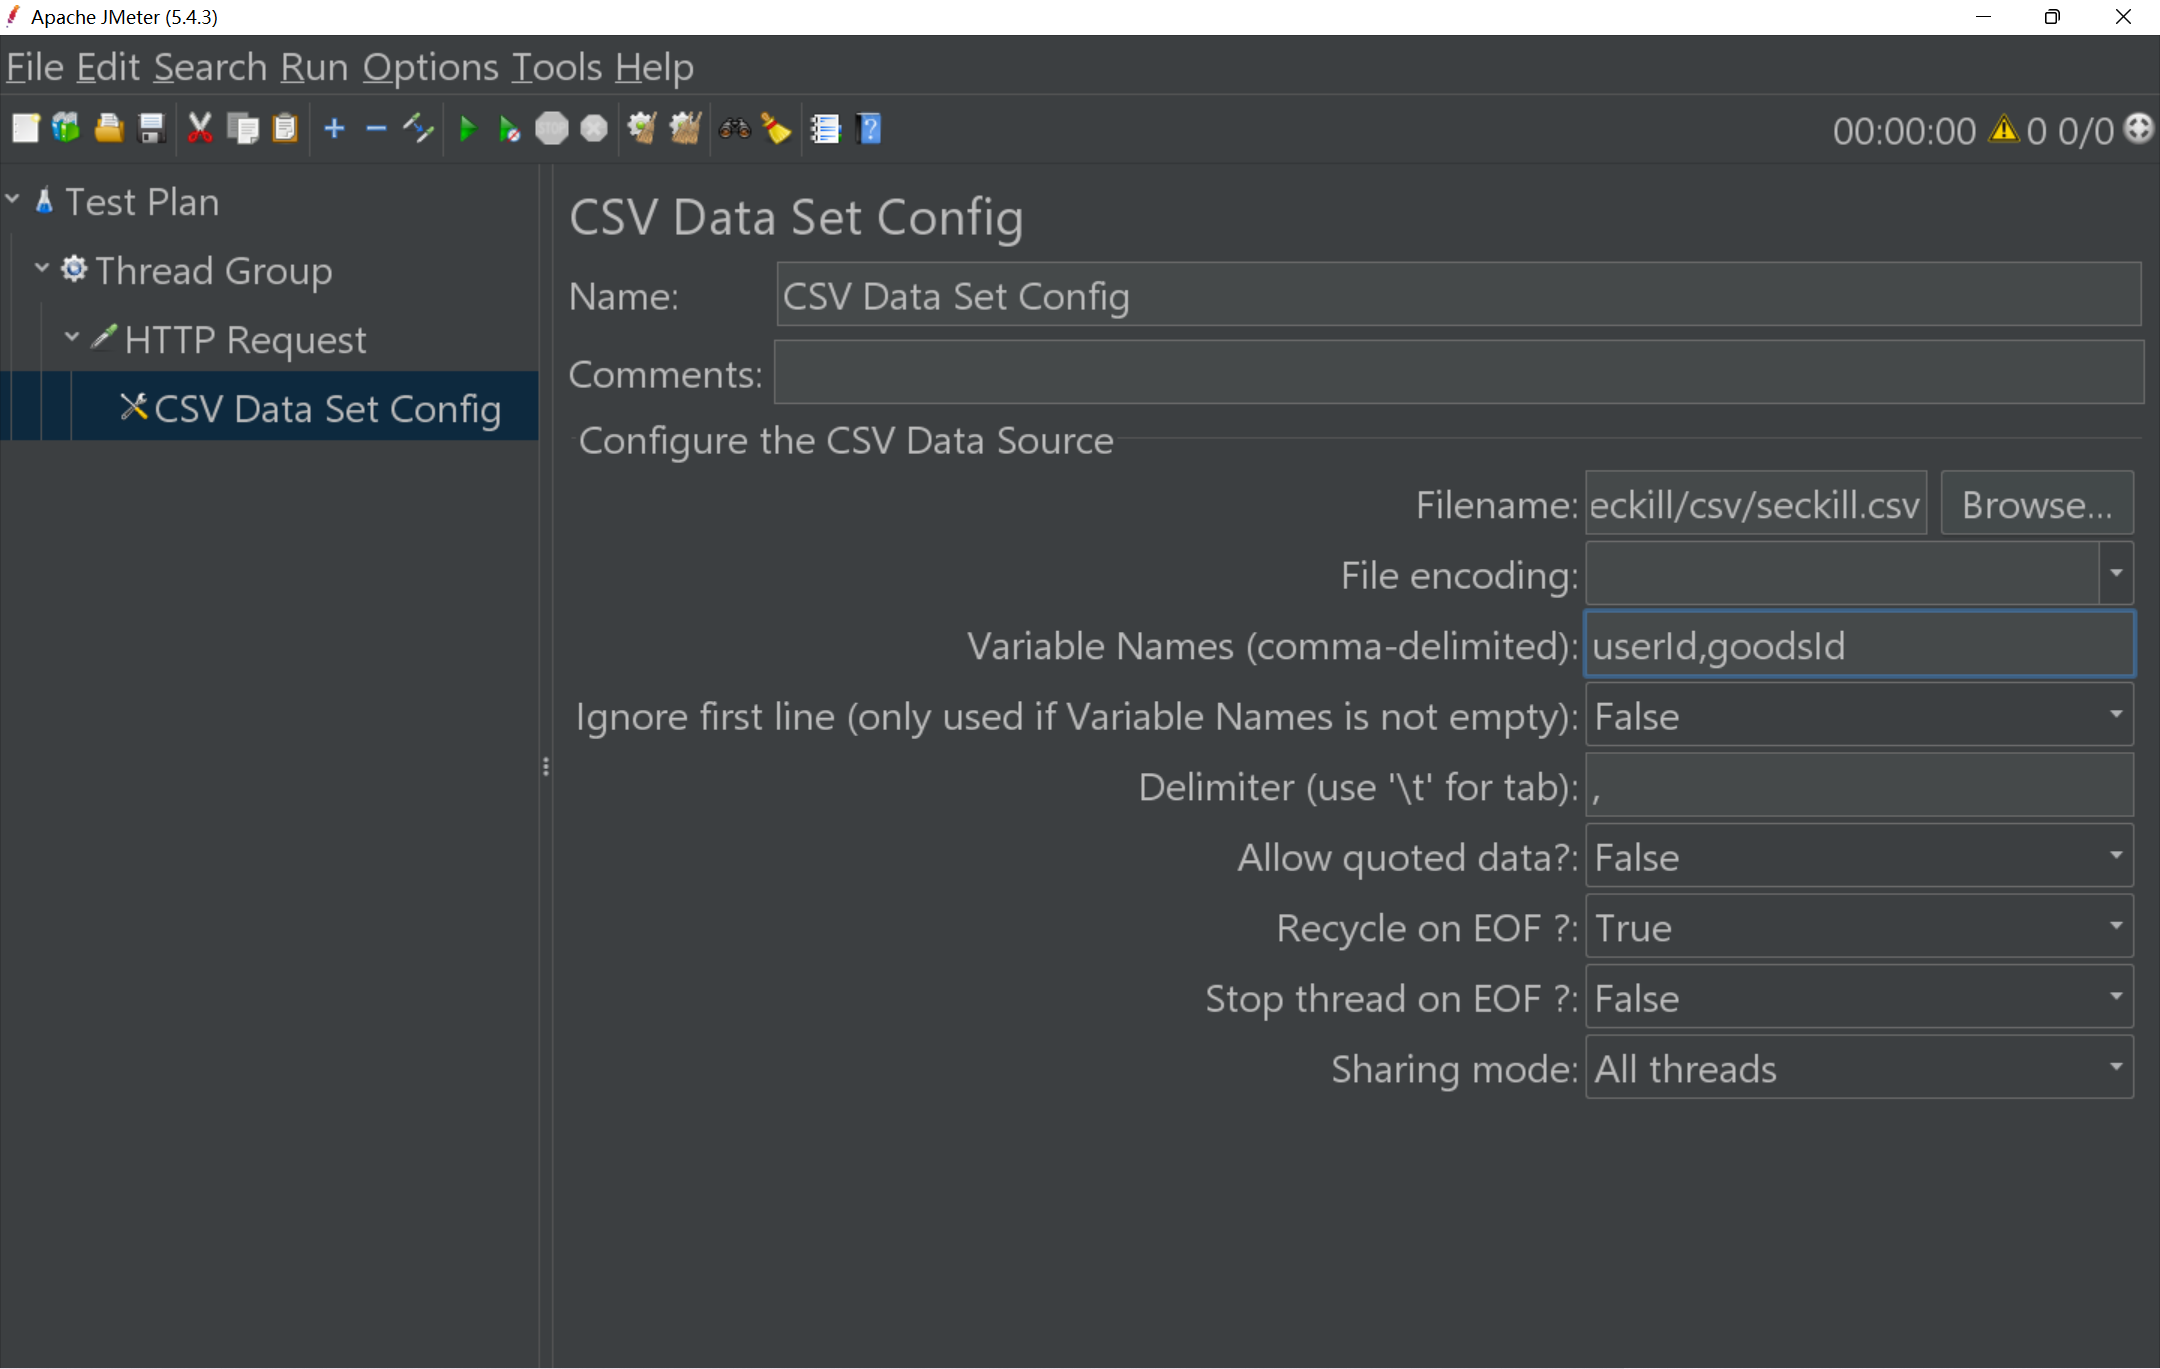Open the Ignore first line dropdown
Screen dimensions: 2160x1369
coord(2116,714)
